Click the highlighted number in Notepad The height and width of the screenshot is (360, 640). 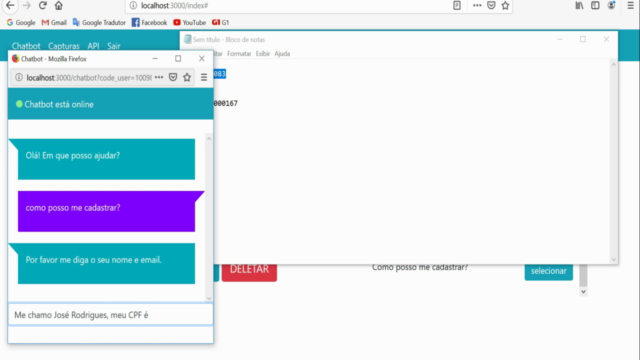[220, 74]
